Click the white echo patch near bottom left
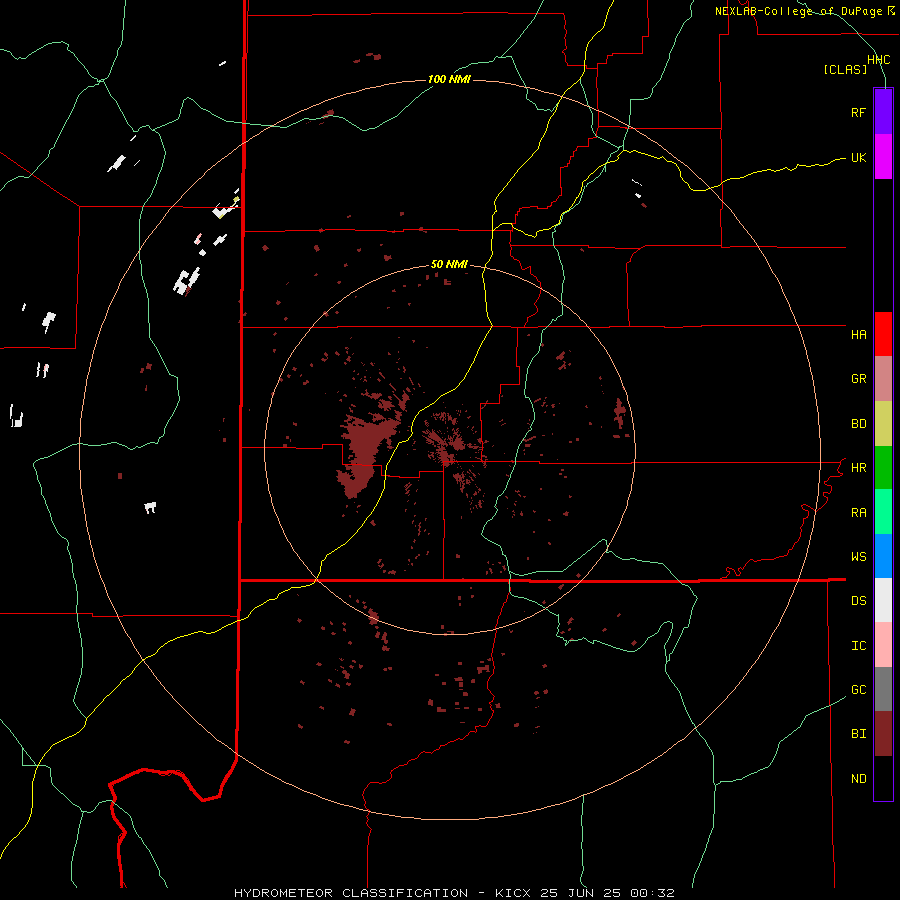 (150, 507)
